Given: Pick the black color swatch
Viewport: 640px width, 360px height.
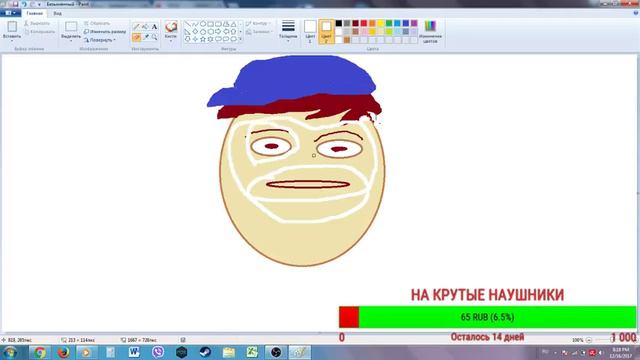Looking at the screenshot, I should [x=339, y=23].
